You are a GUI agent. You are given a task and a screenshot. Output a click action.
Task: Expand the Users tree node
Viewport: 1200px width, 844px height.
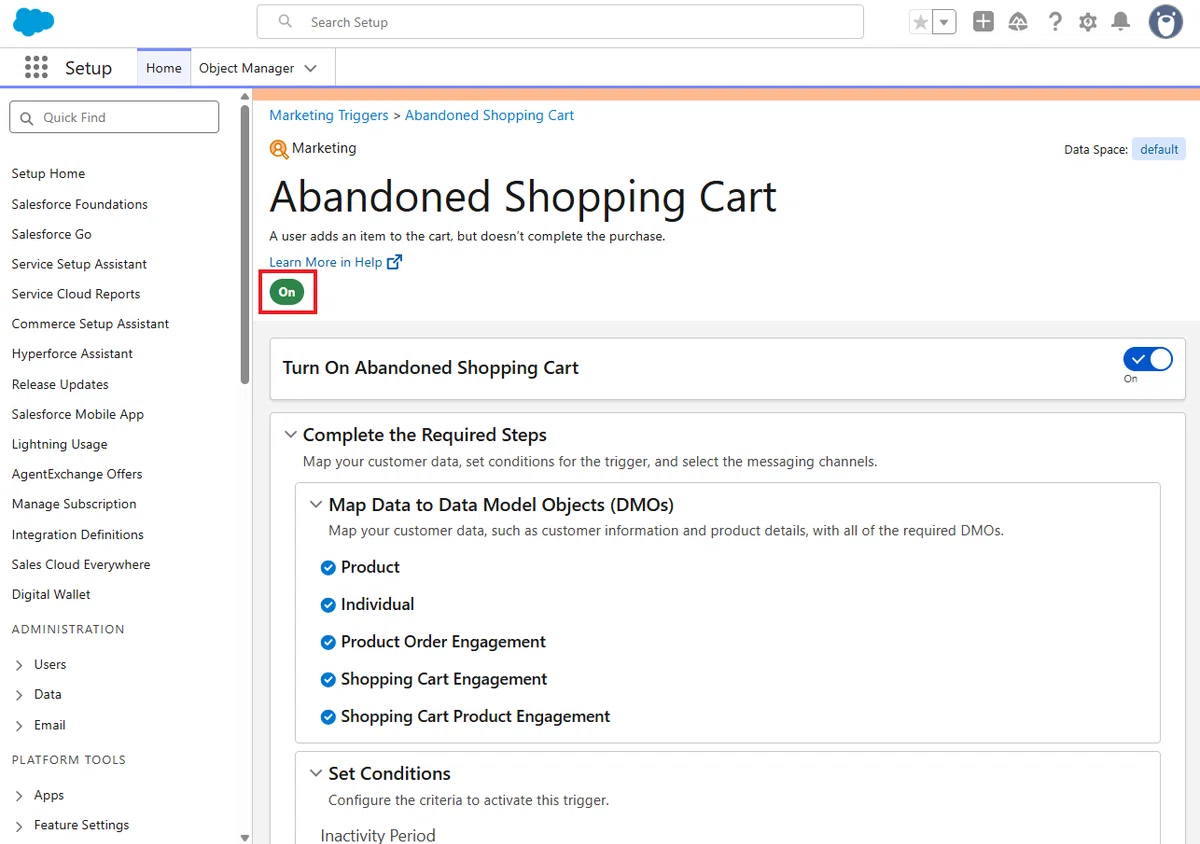pos(20,665)
